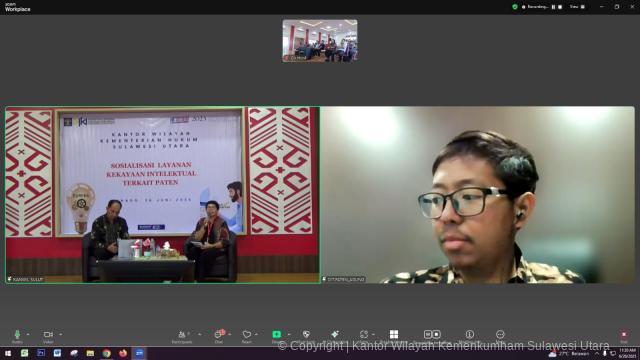Minimize the Zoom meeting window
Screen dimensions: 640x360
[x=602, y=7]
